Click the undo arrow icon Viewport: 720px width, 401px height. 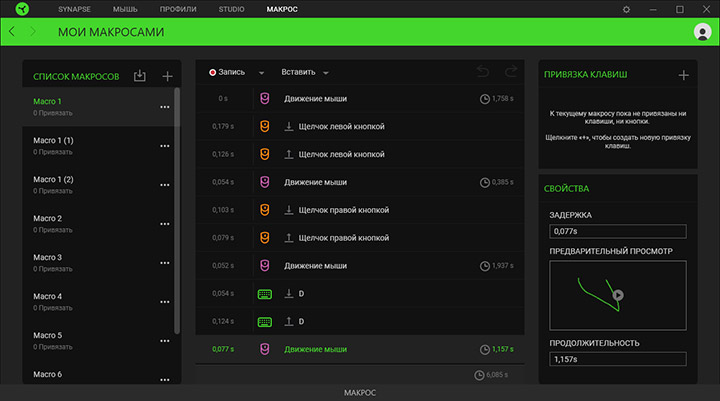point(483,72)
